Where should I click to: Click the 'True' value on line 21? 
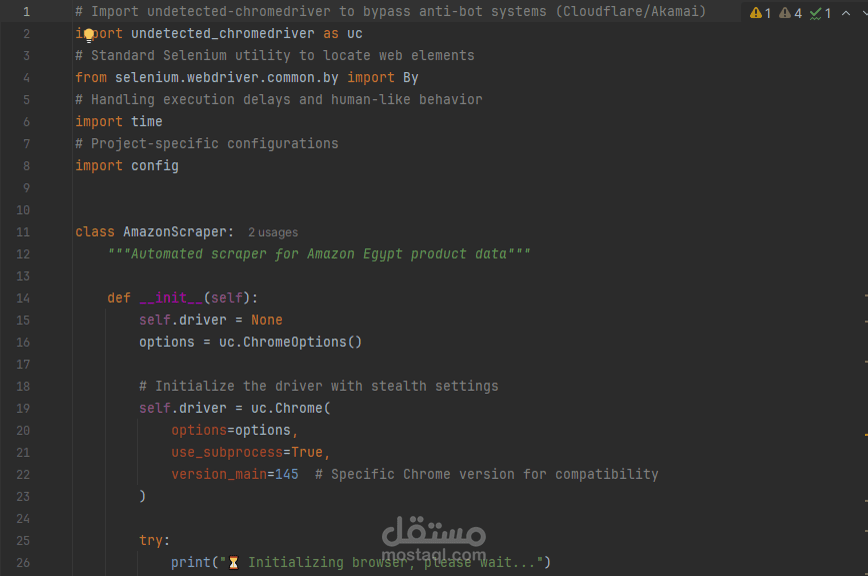[307, 452]
